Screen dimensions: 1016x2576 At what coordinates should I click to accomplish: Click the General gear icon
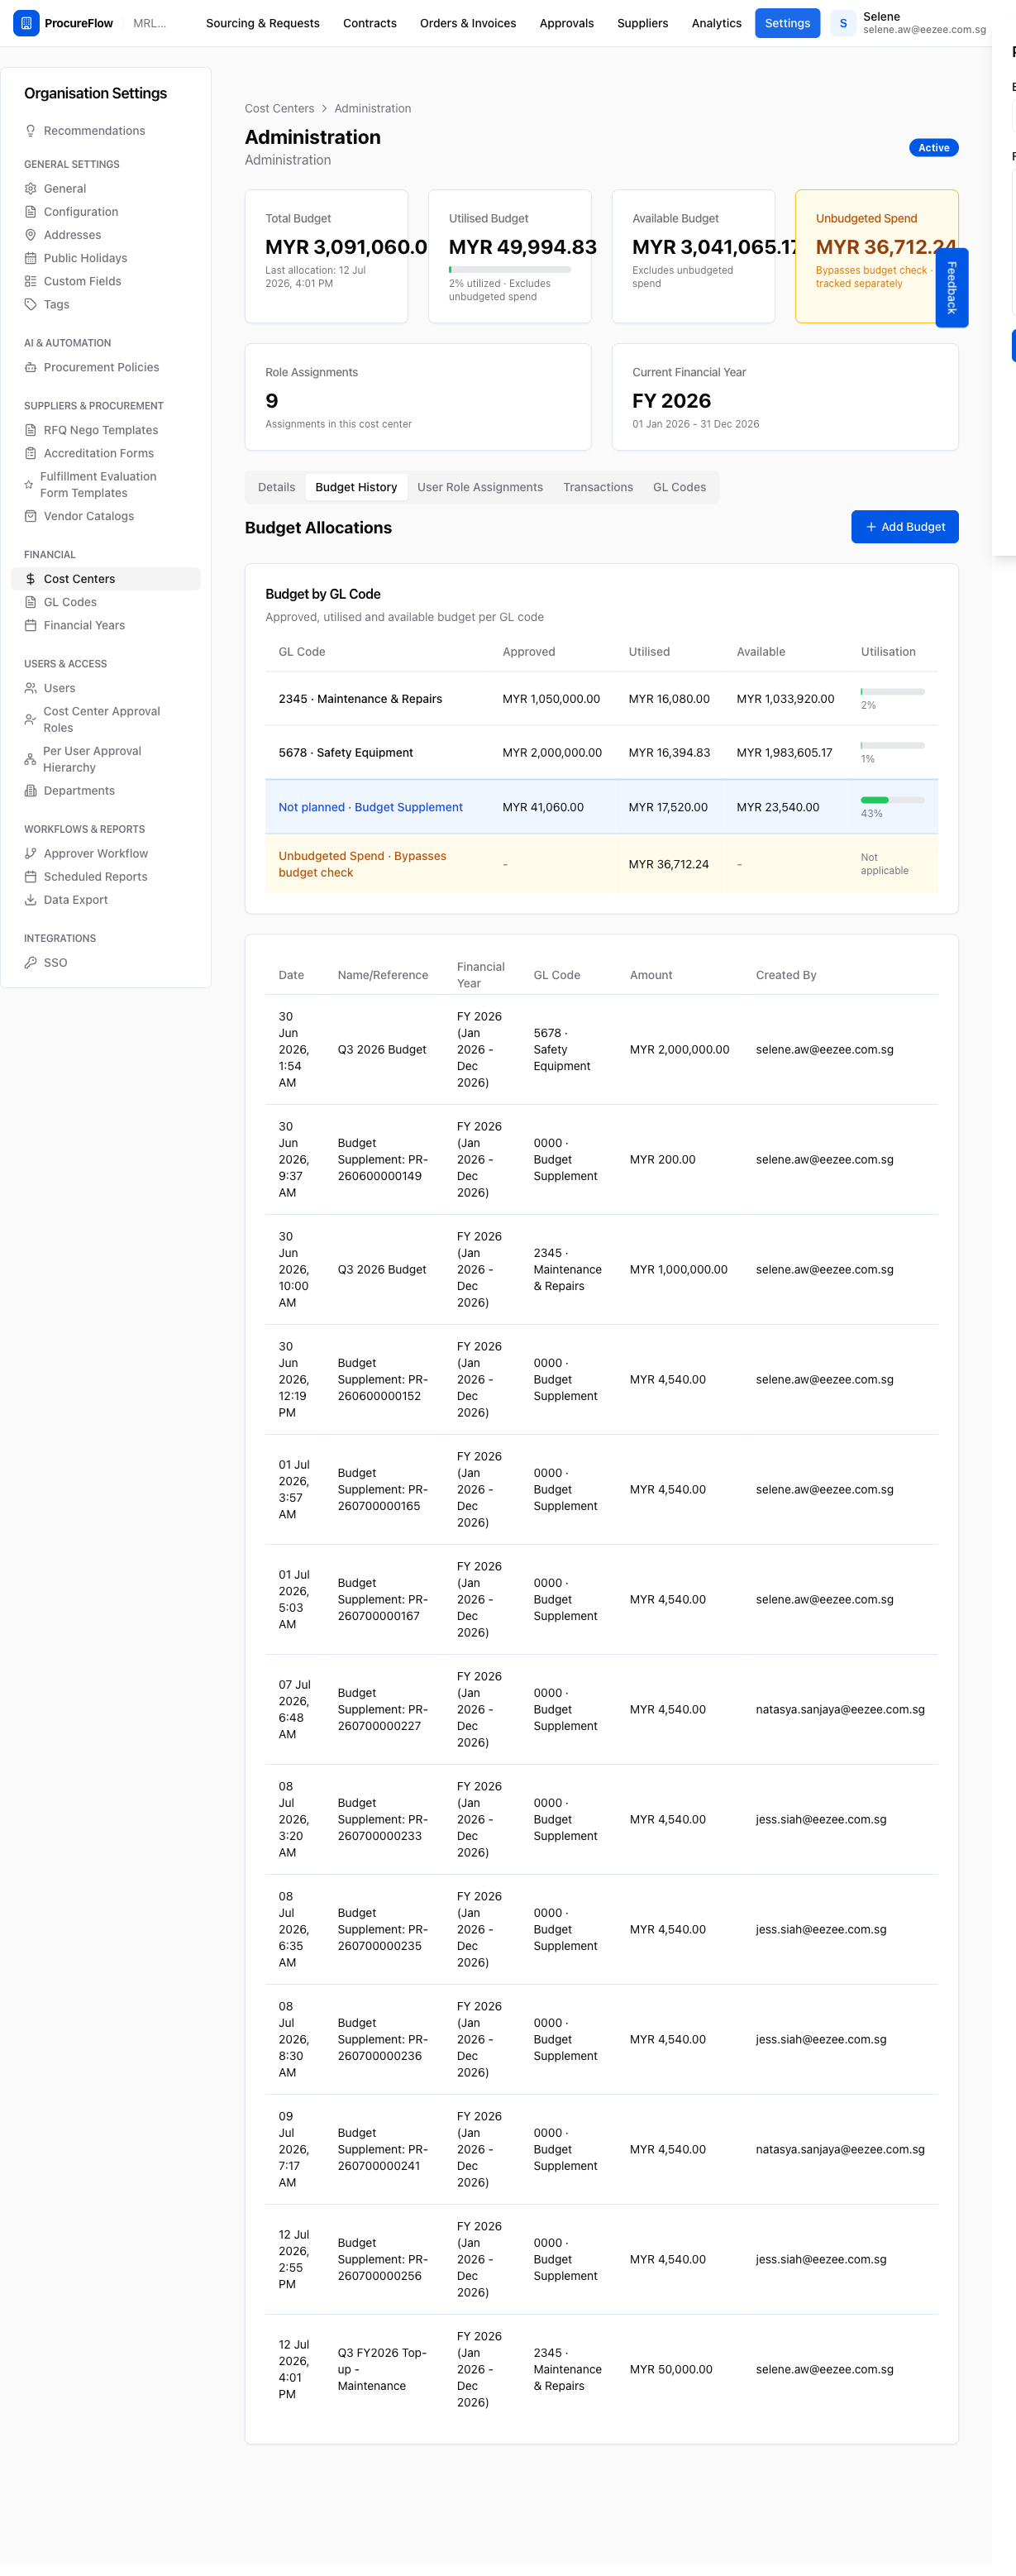coord(31,189)
